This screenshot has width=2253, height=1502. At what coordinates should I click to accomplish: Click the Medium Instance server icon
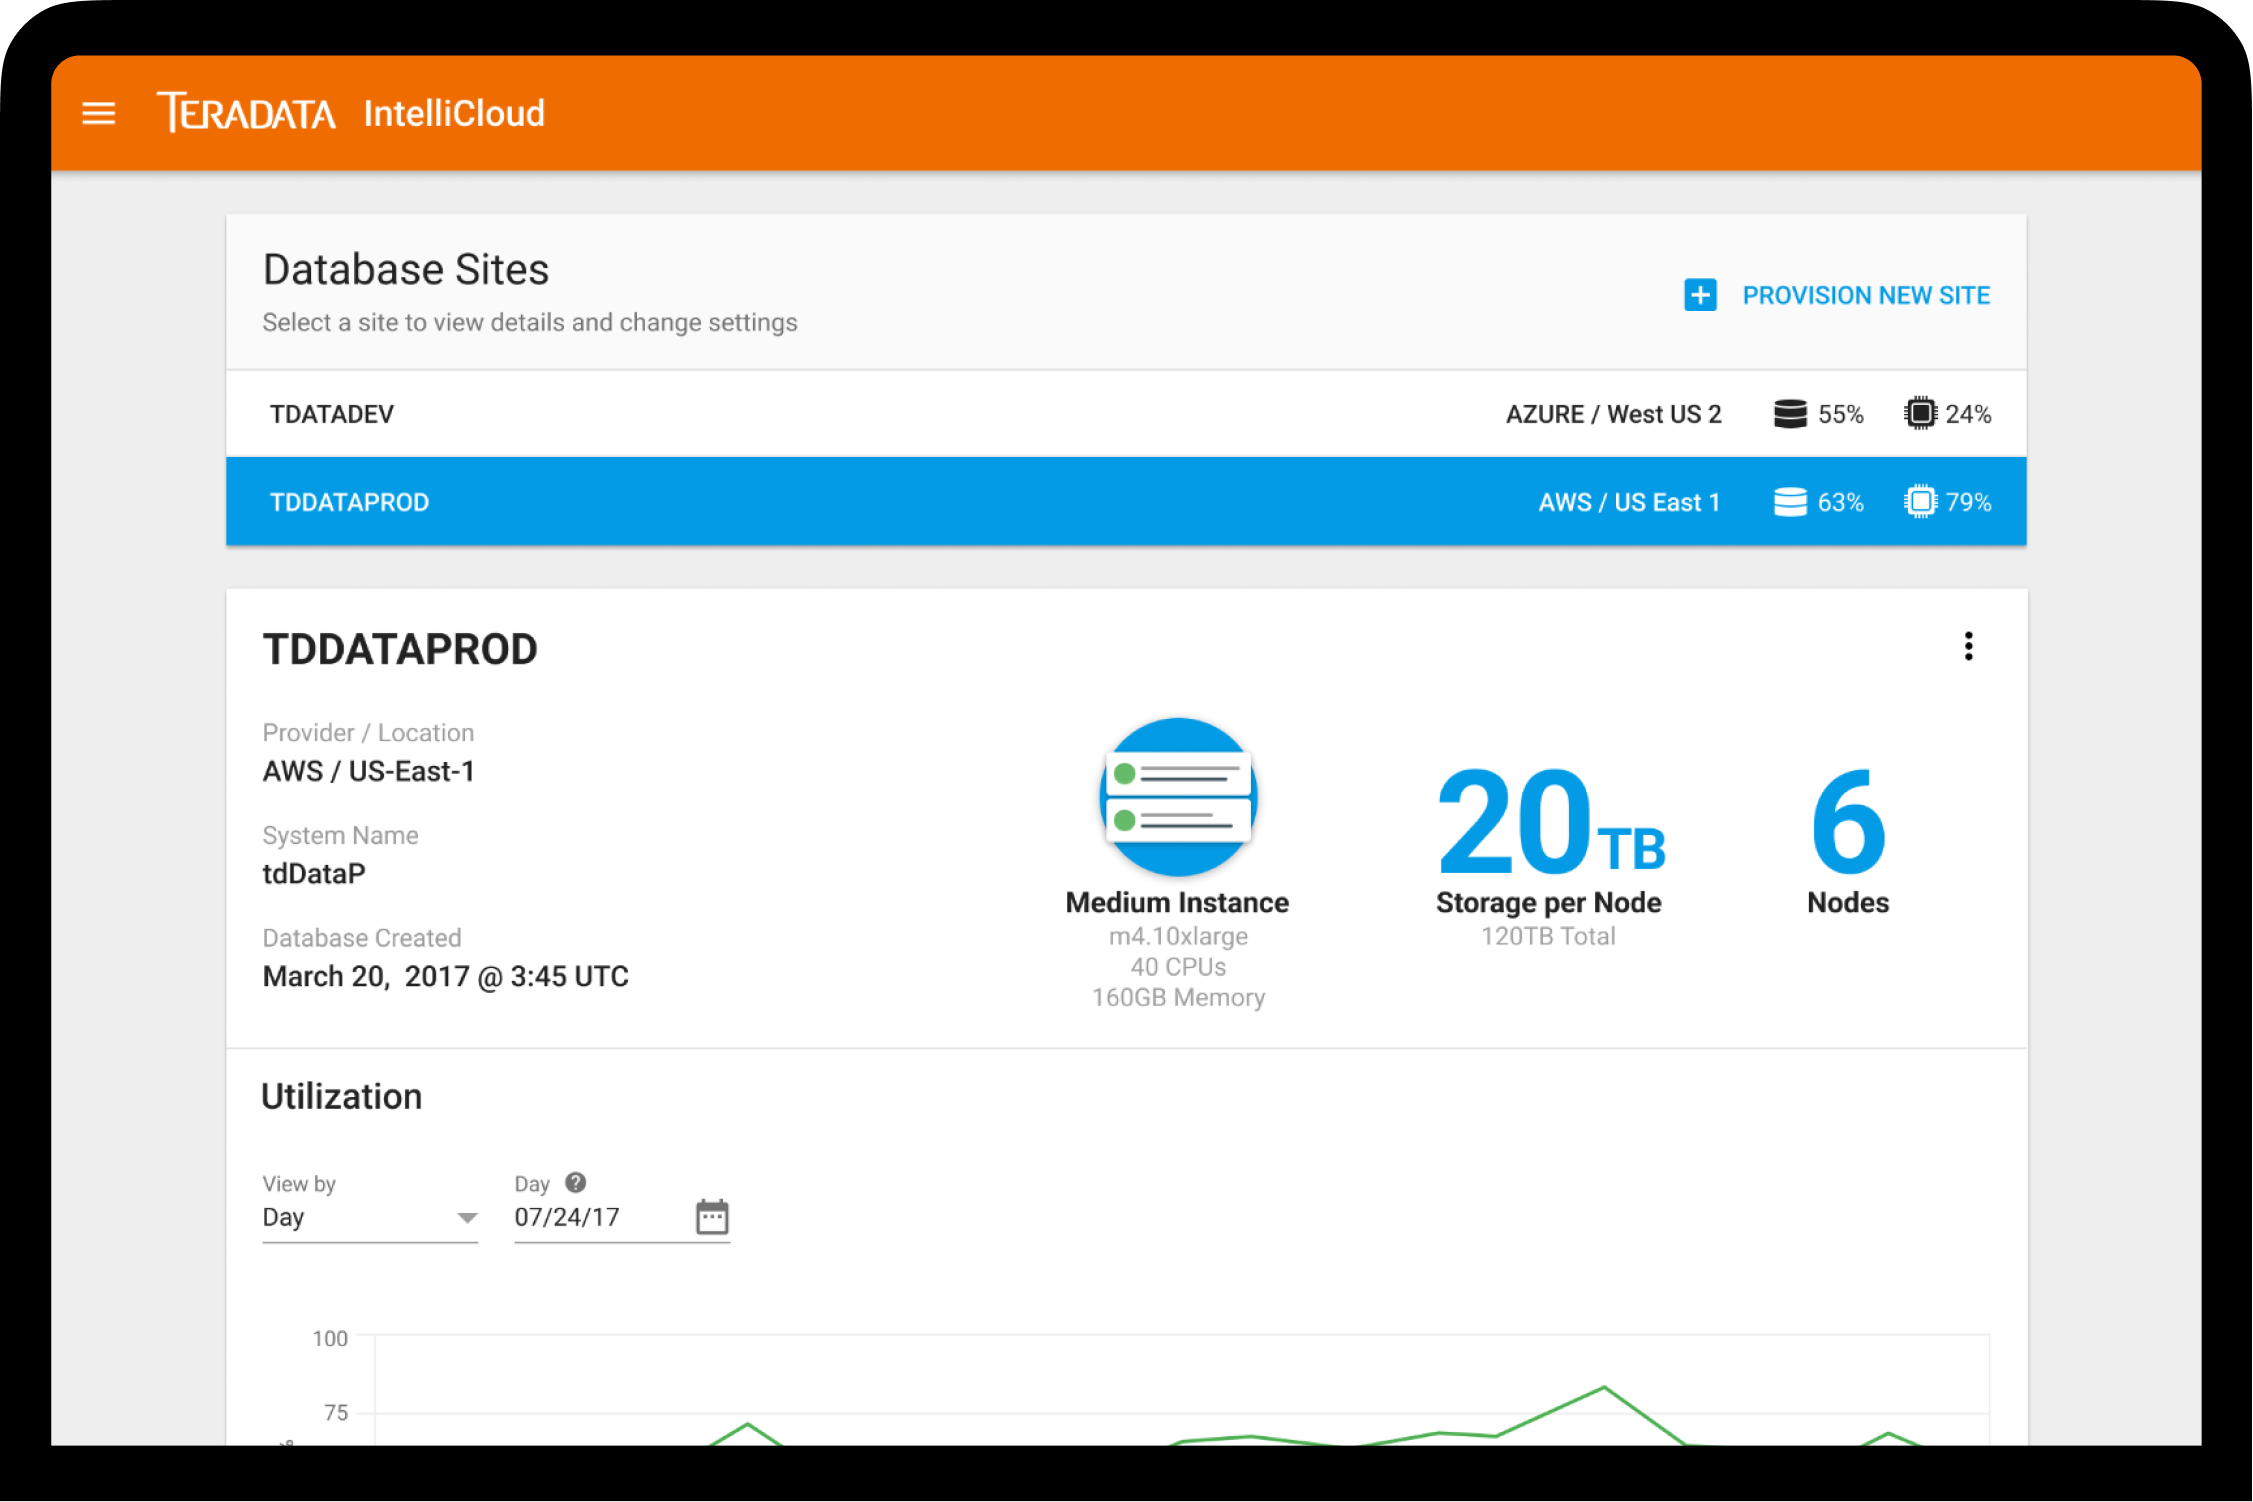(x=1178, y=796)
